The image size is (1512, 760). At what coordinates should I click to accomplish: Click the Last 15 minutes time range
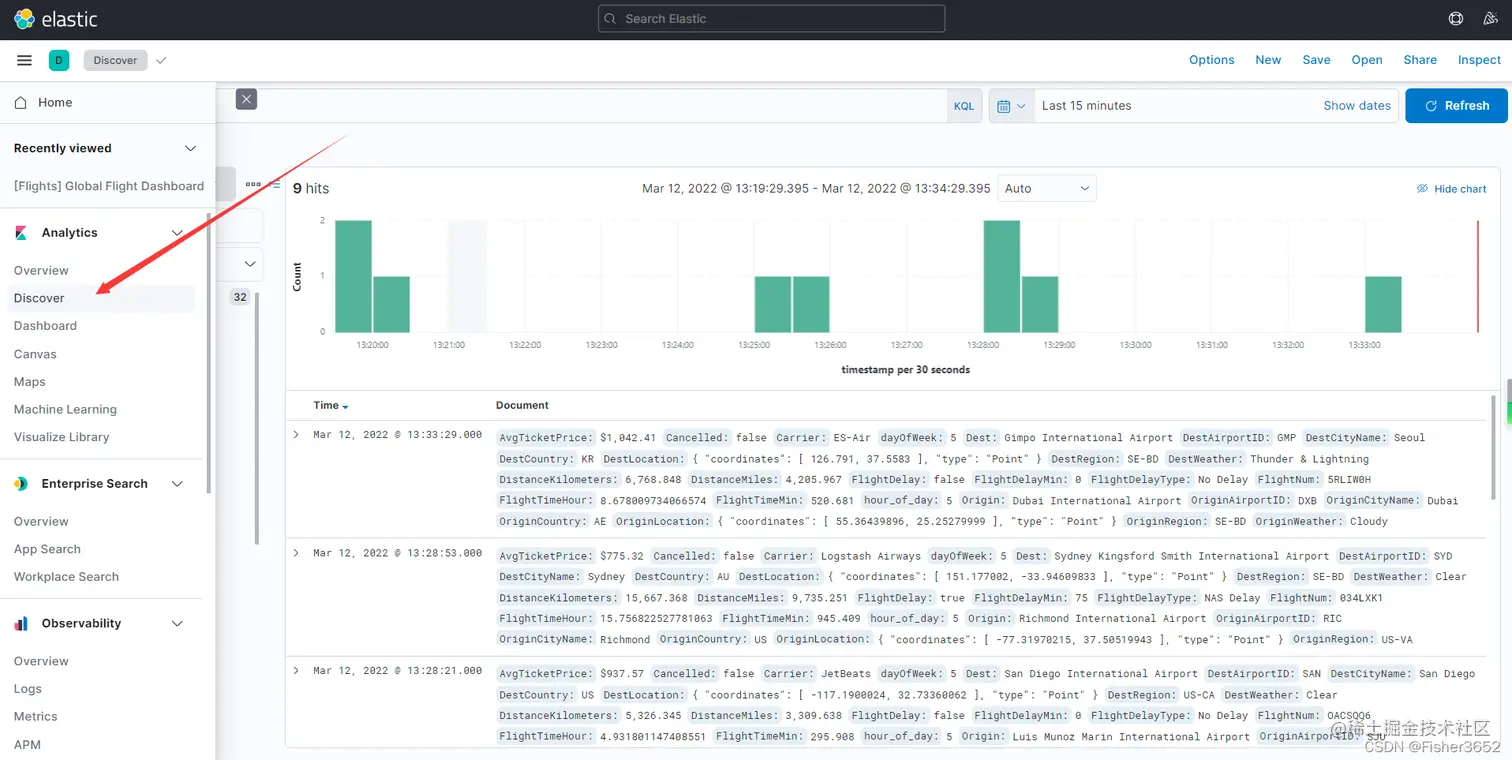pos(1087,105)
